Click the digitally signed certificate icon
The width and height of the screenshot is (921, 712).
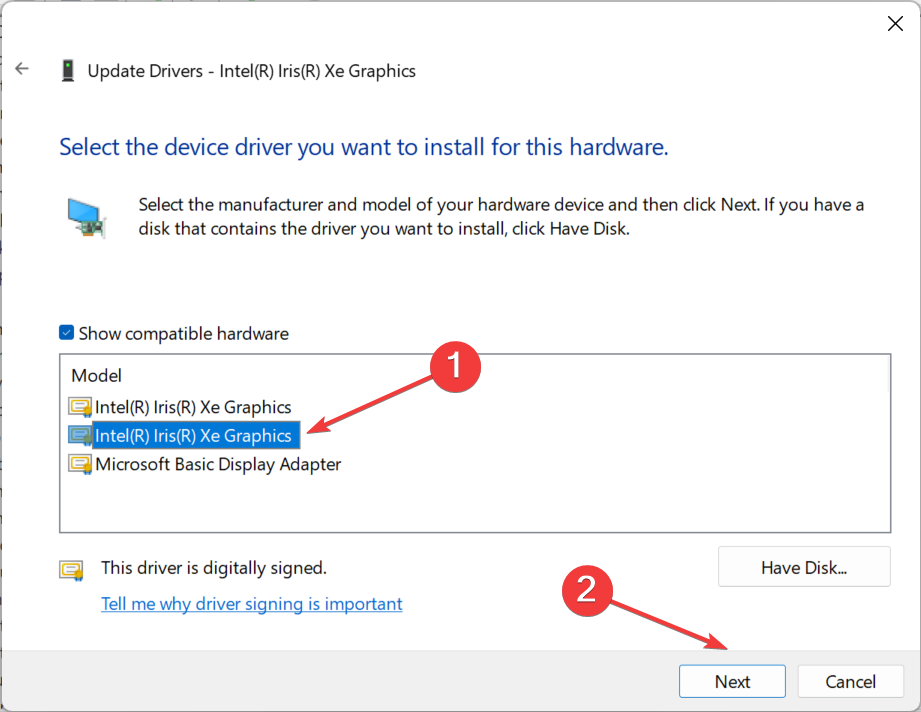pos(71,570)
